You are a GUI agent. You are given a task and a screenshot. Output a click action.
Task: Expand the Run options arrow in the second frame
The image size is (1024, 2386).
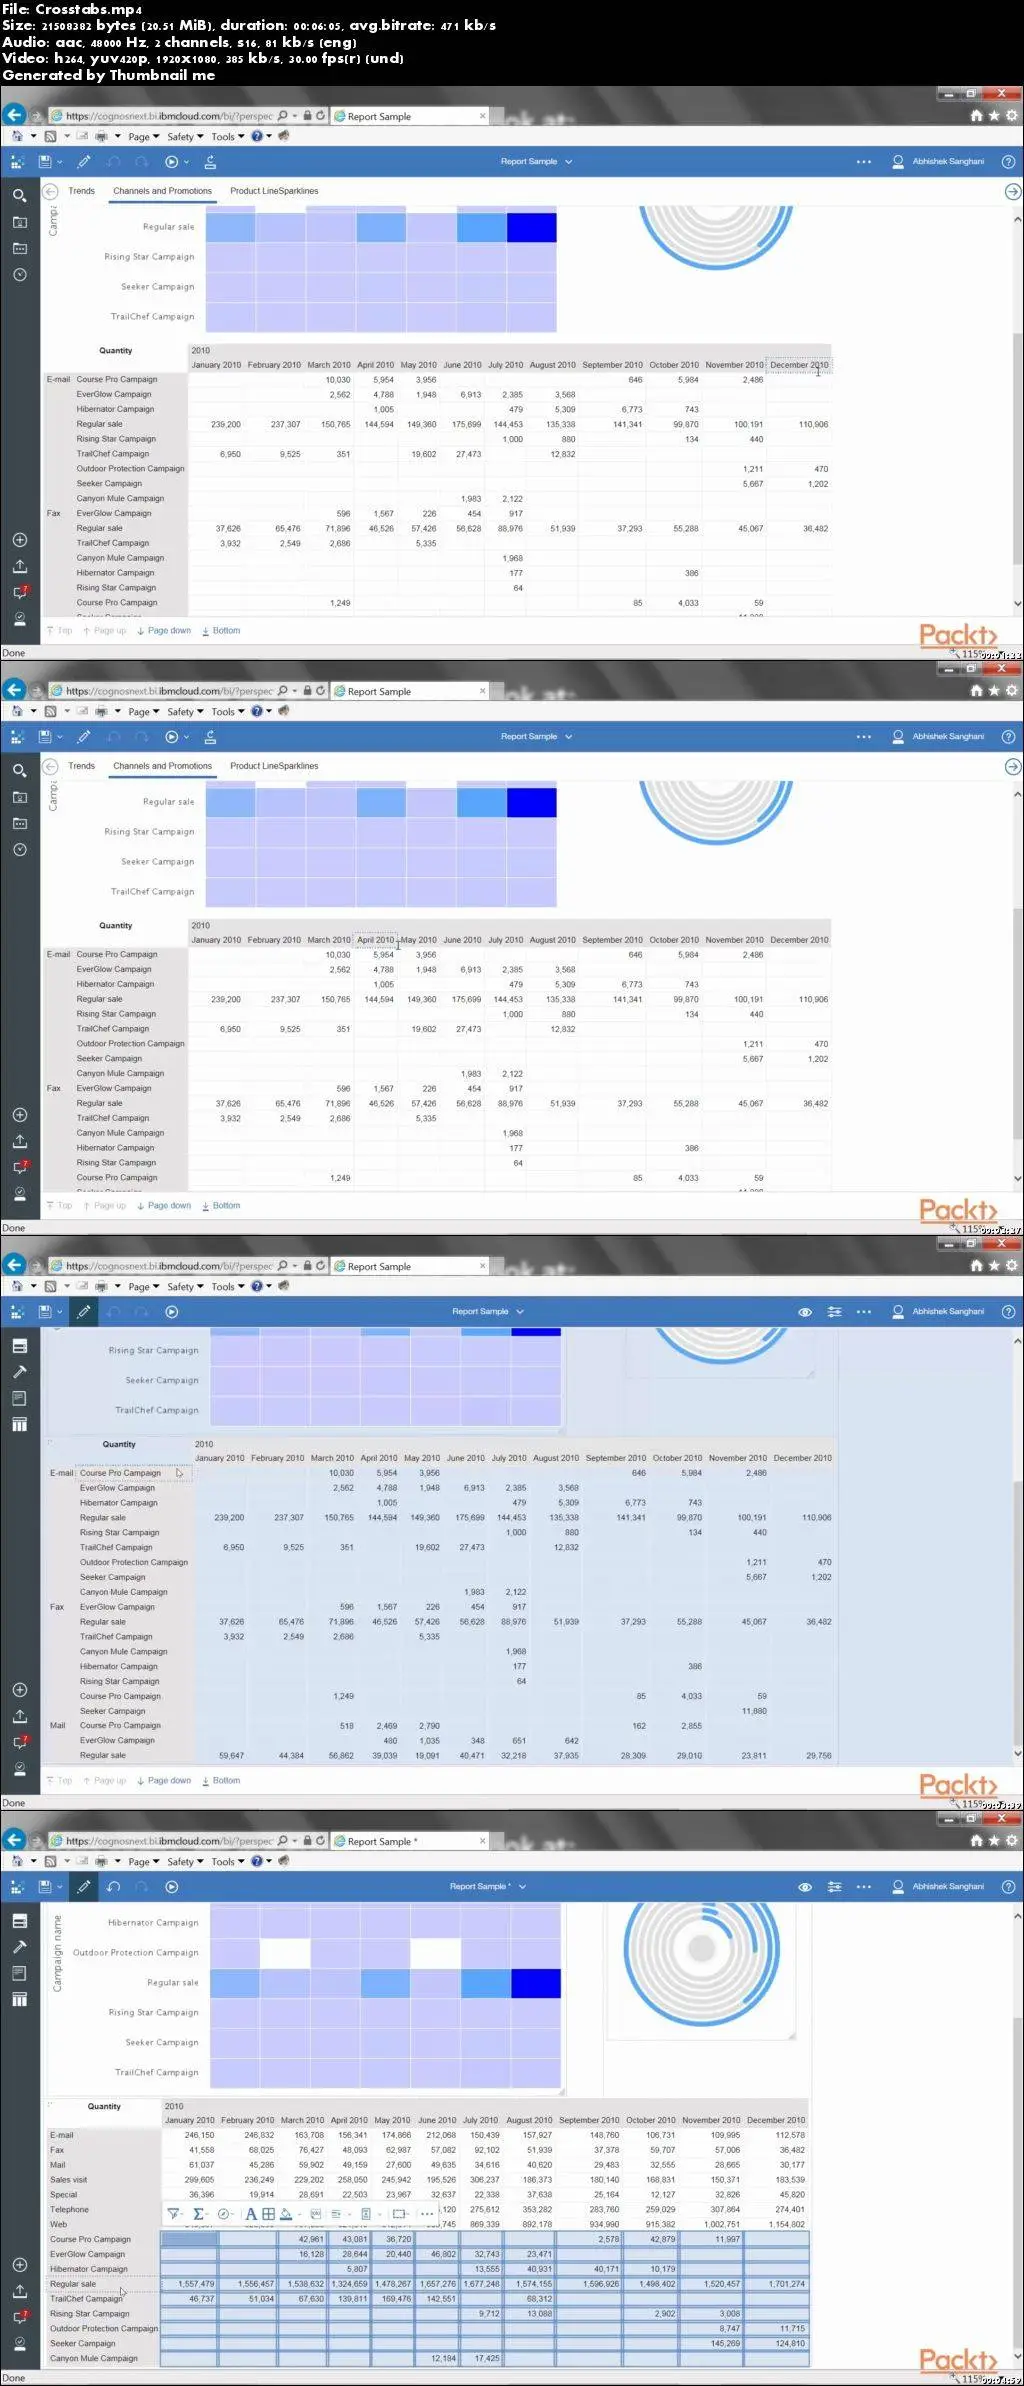coord(186,737)
